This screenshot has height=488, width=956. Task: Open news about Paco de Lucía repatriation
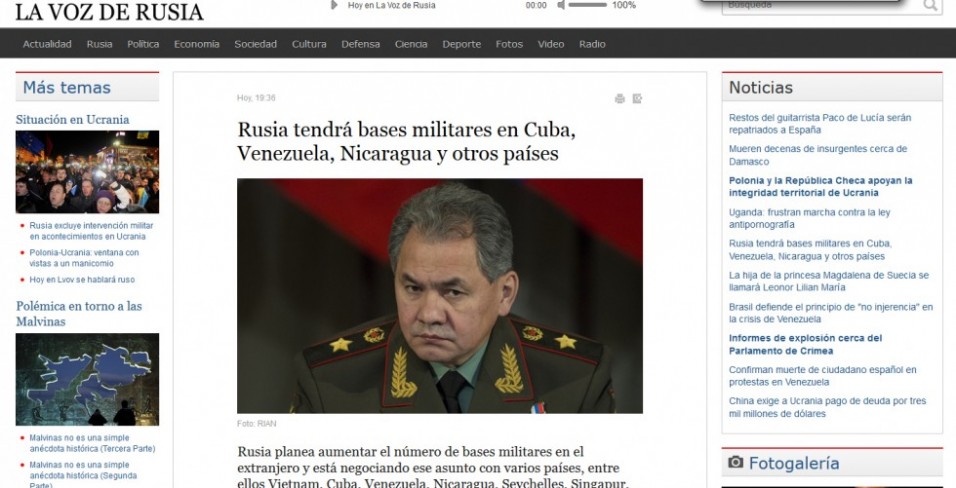click(820, 124)
